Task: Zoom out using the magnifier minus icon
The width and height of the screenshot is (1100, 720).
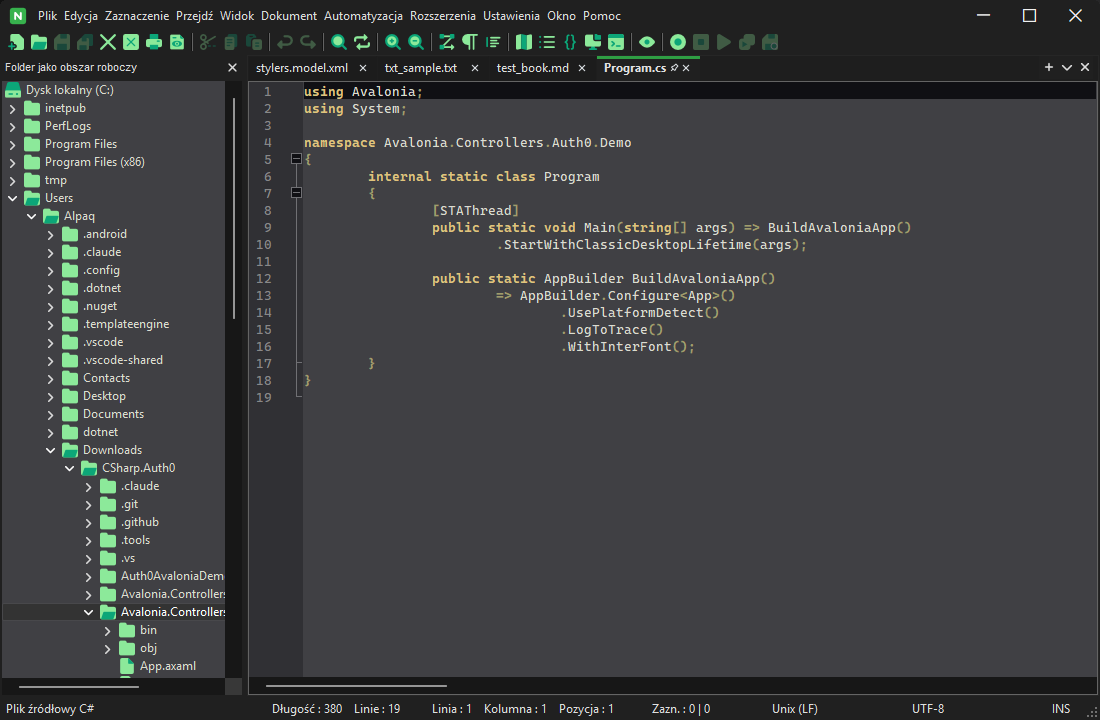Action: point(416,42)
